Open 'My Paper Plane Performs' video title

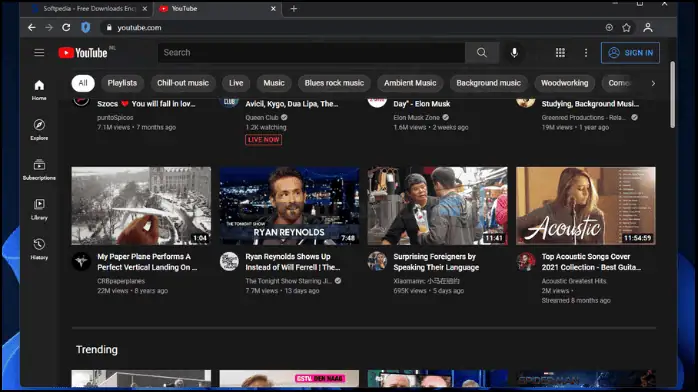[147, 262]
